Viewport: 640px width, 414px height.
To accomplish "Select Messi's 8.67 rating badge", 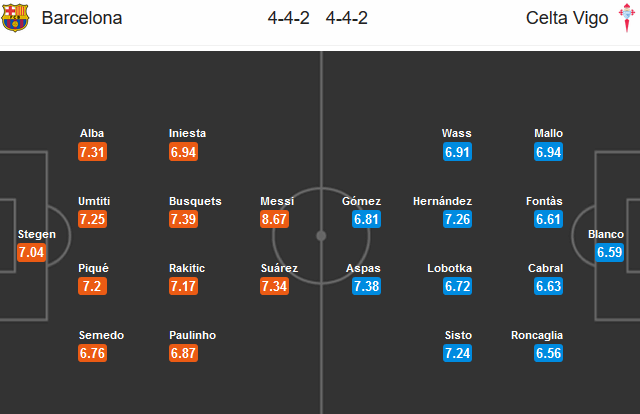I will [x=277, y=219].
